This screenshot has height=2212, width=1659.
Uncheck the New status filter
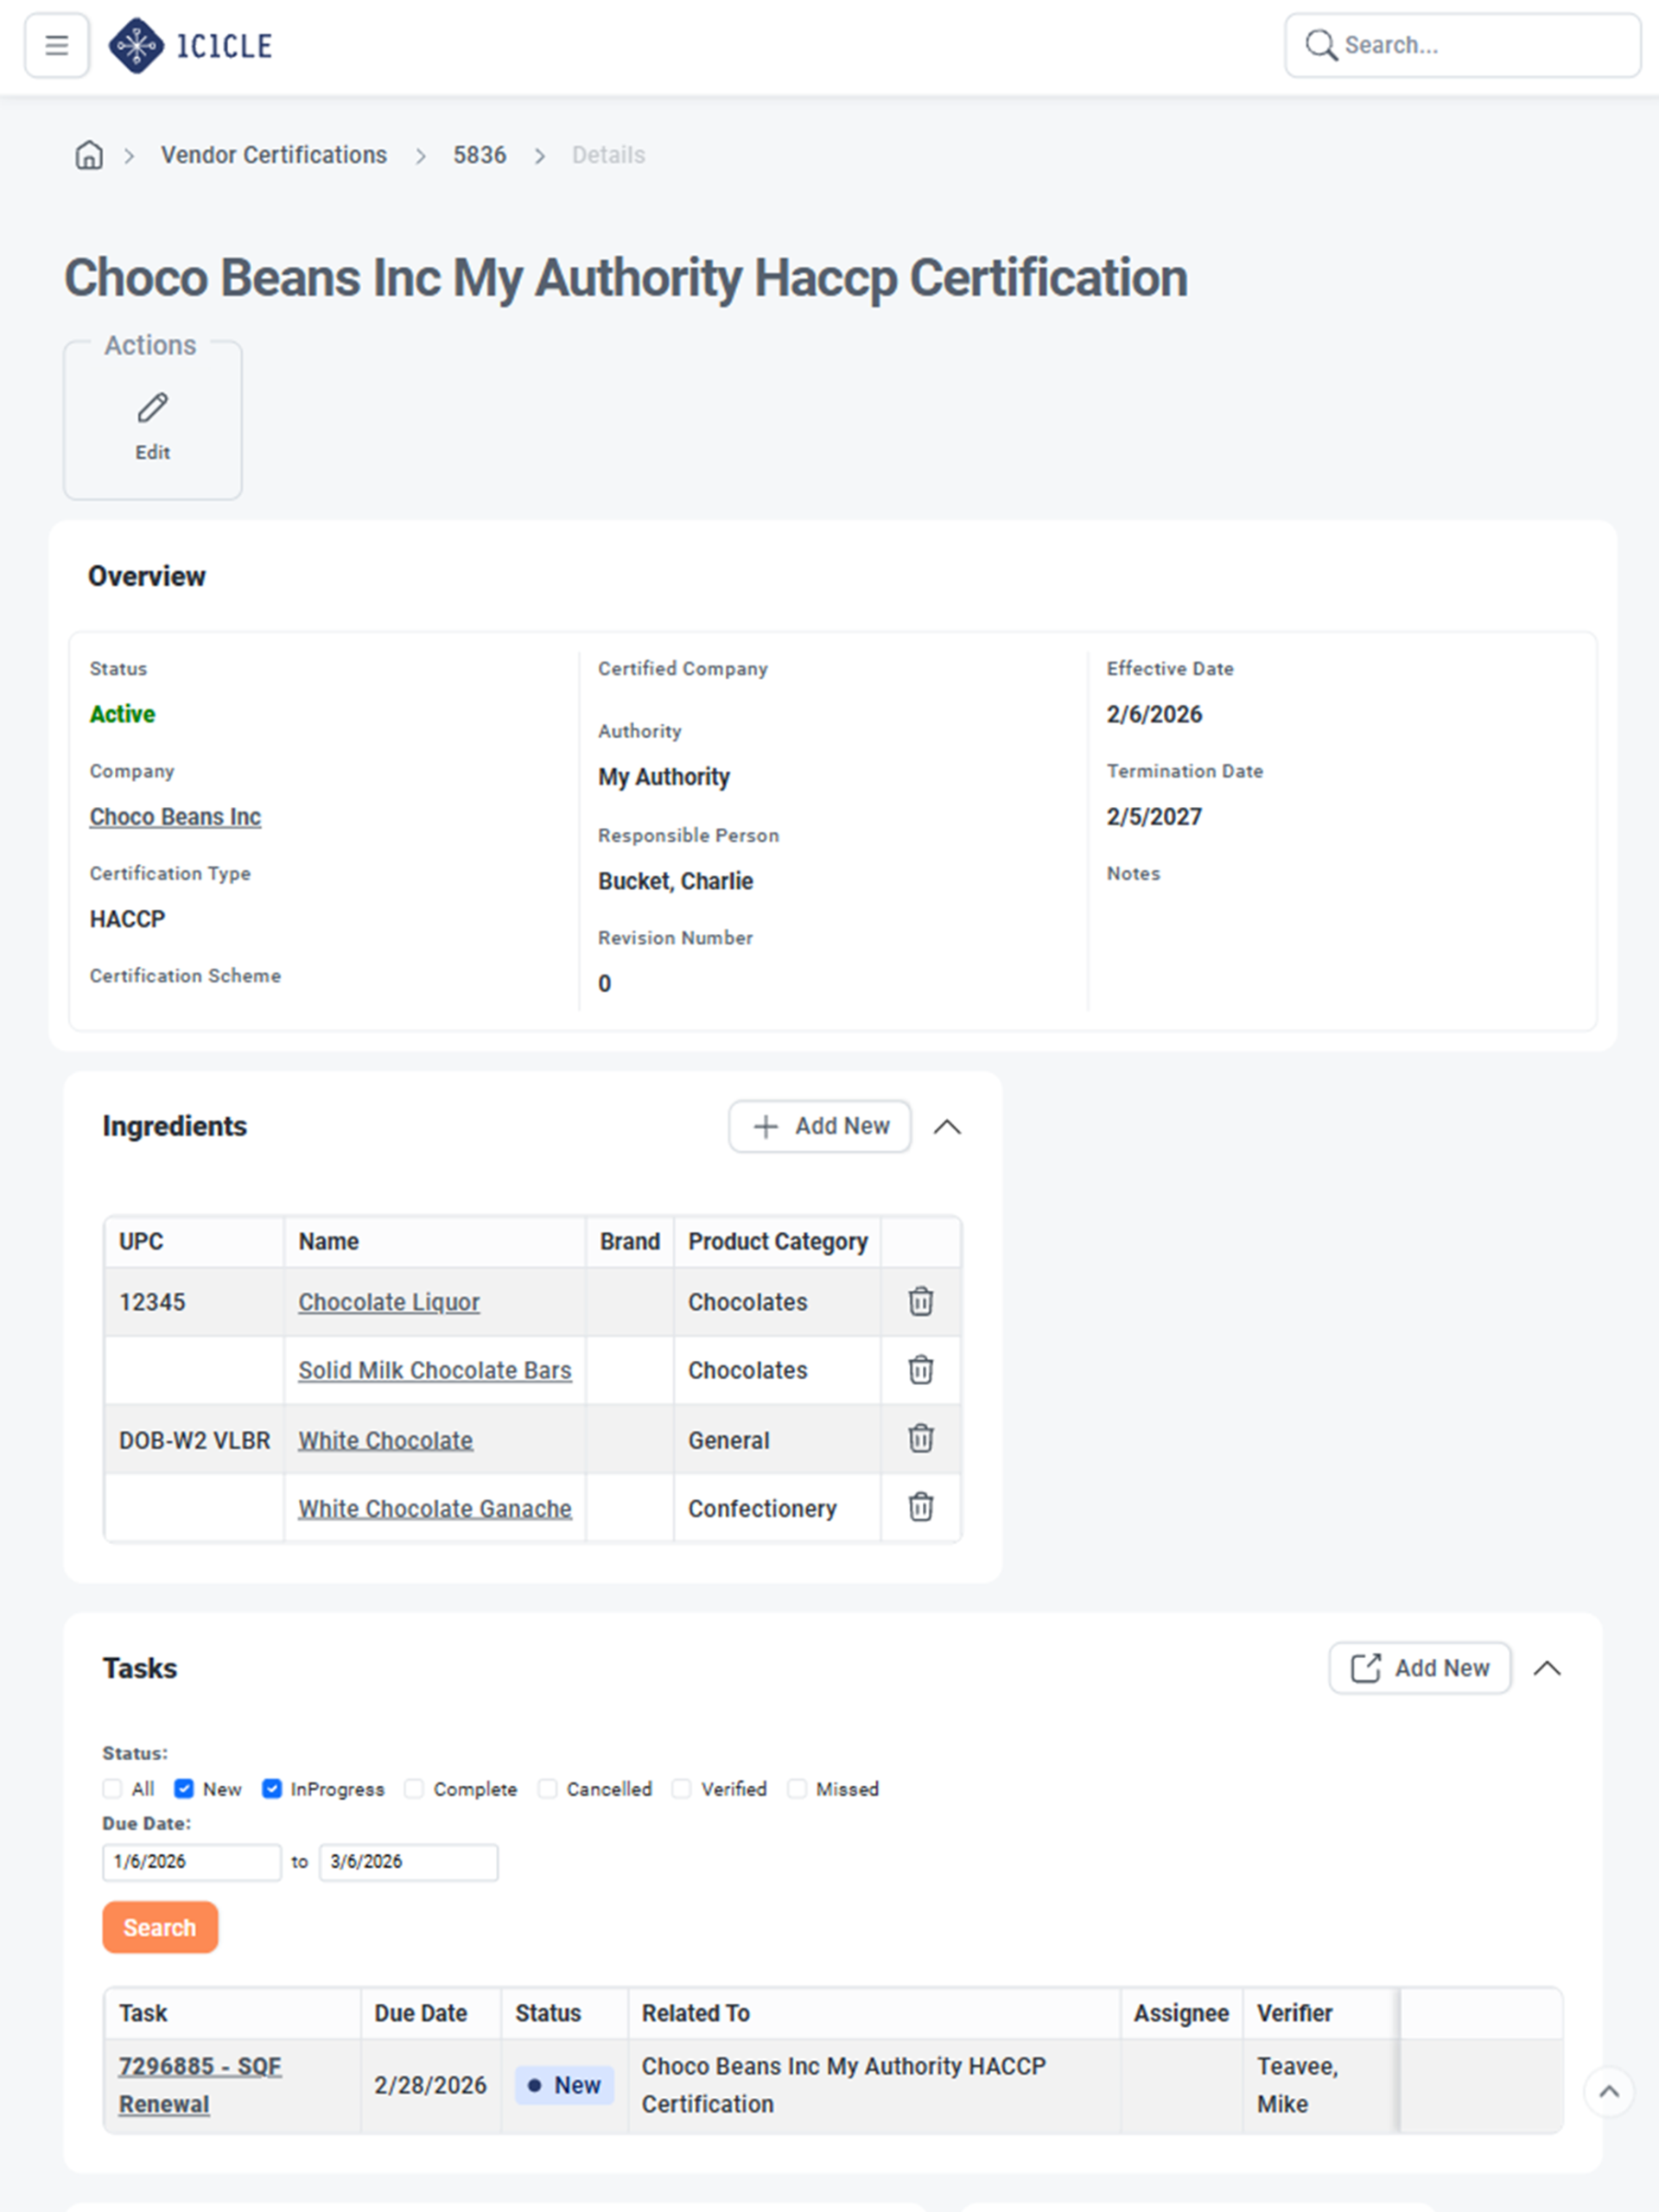point(184,1788)
